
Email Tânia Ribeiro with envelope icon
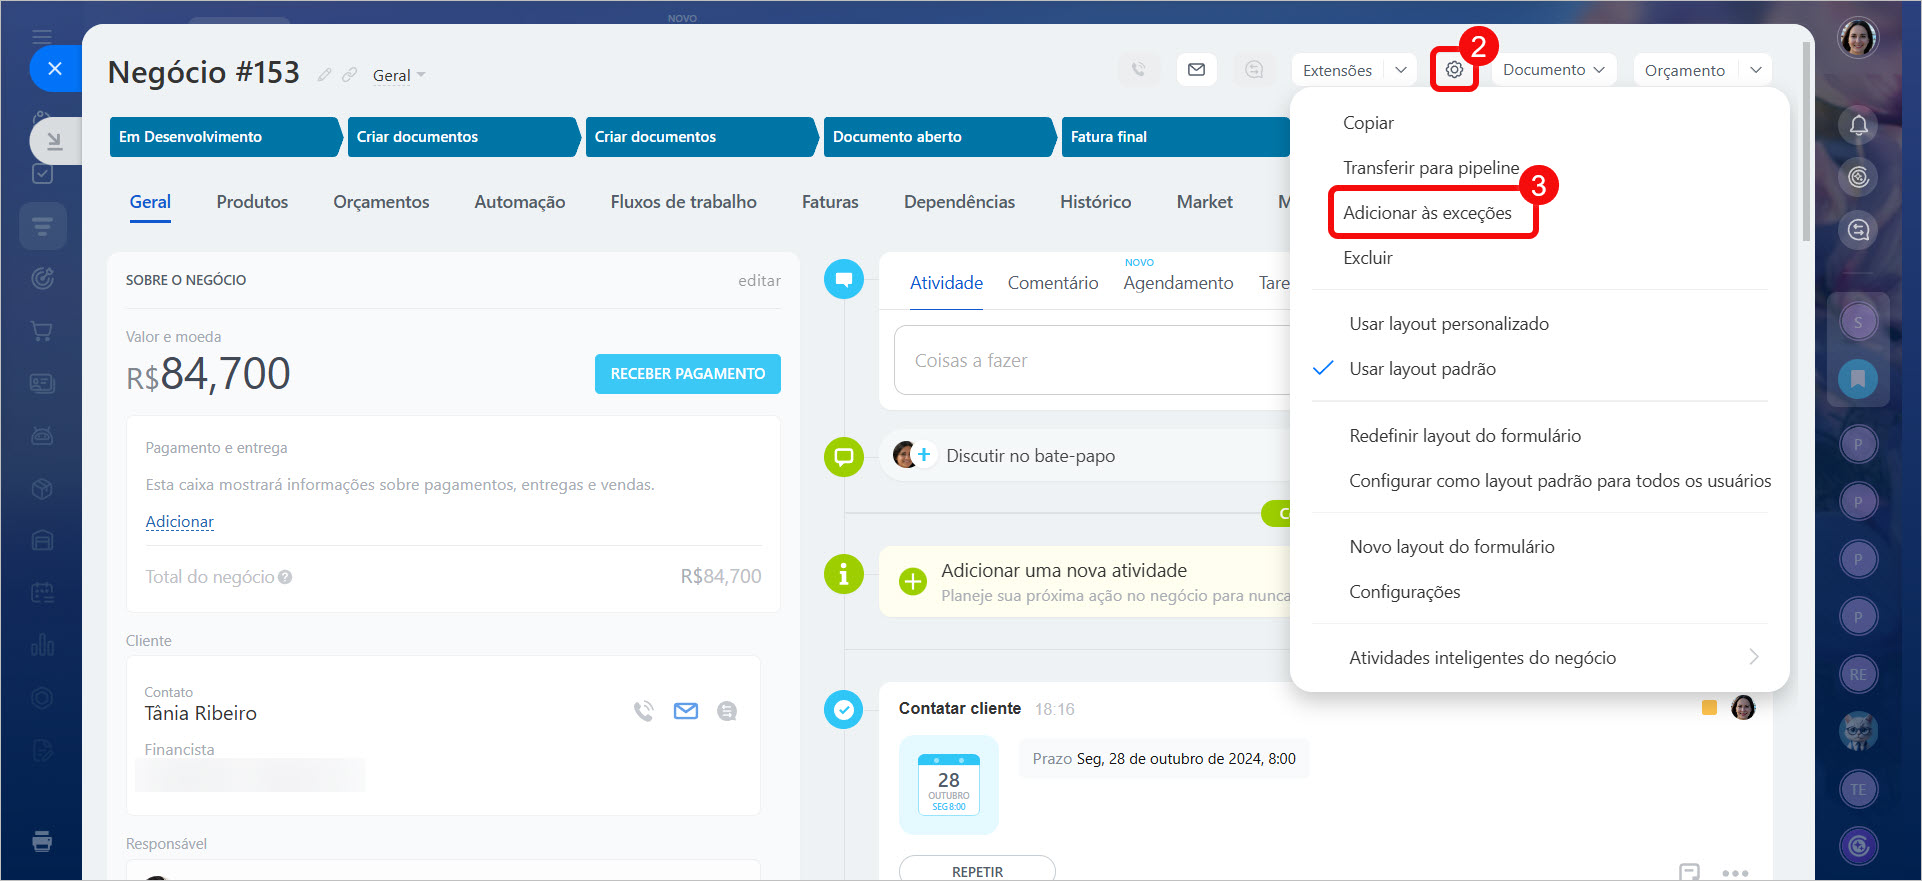click(686, 711)
